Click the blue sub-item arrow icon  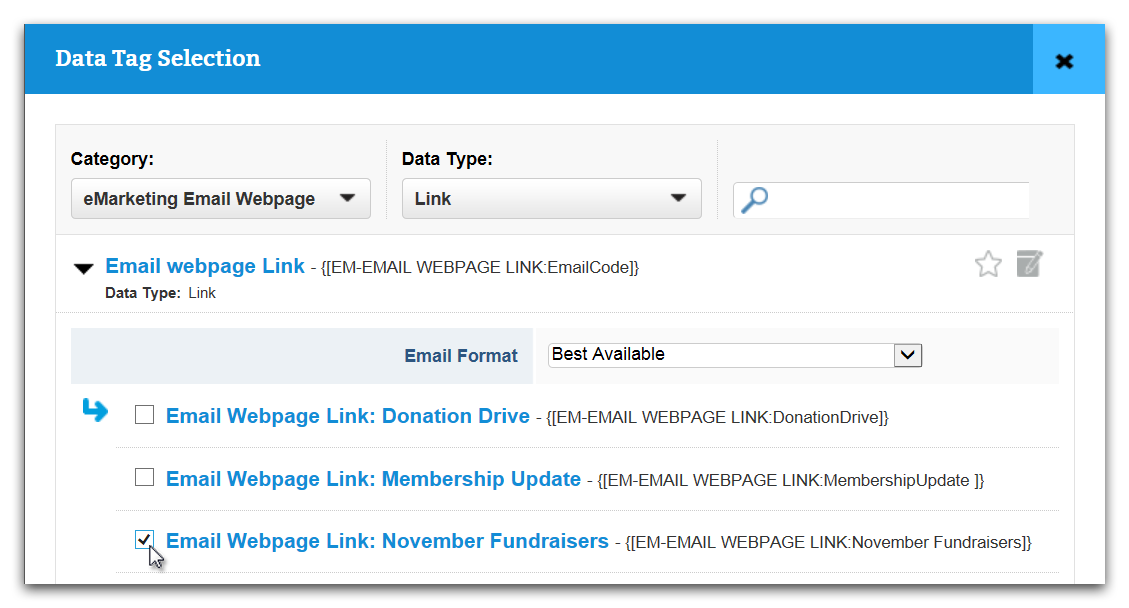pyautogui.click(x=95, y=410)
